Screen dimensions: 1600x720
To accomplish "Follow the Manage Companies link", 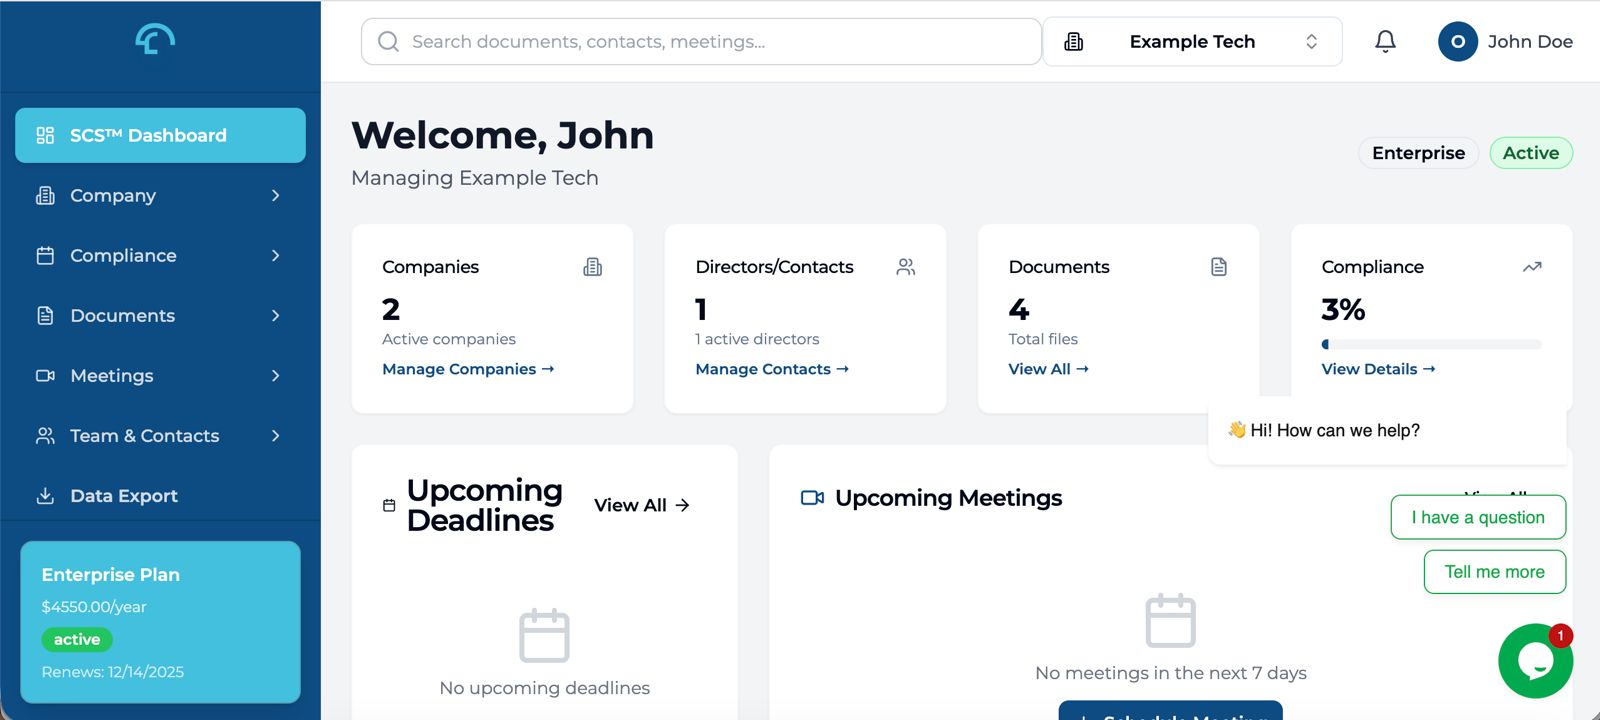I will coord(467,369).
